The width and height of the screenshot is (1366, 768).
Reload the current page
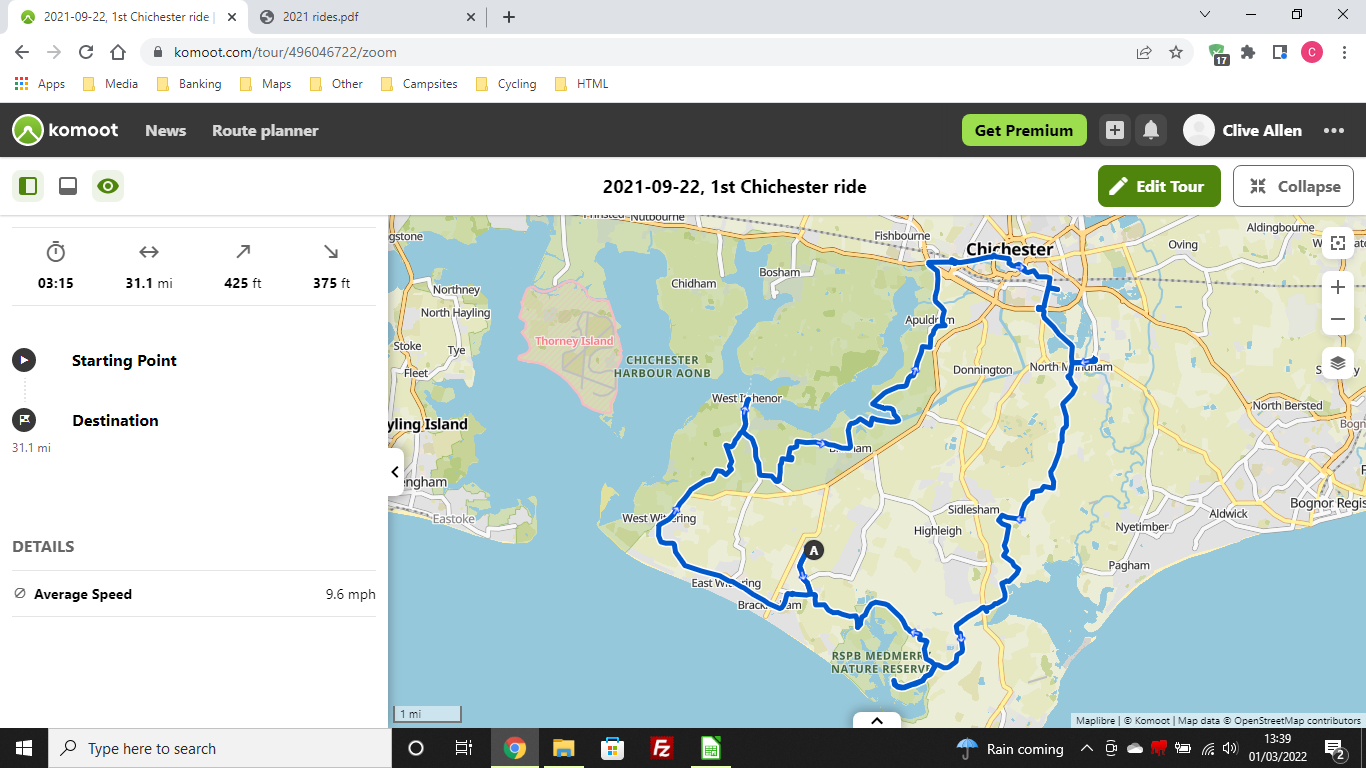[86, 52]
